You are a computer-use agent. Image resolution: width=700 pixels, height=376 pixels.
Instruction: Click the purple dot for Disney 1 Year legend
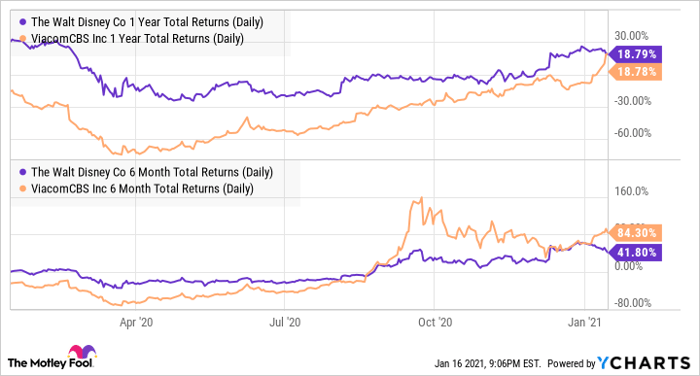(23, 22)
